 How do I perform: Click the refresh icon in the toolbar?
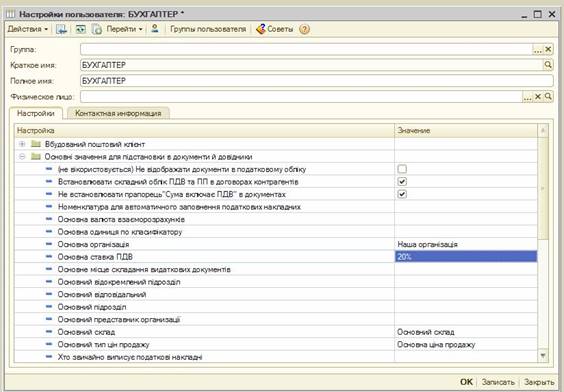pyautogui.click(x=81, y=29)
